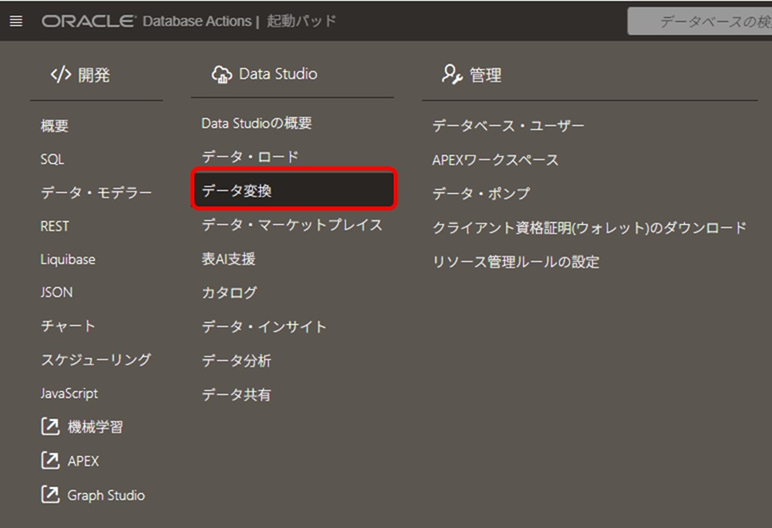This screenshot has height=528, width=772.
Task: Click the 管理 user wrench icon
Action: coord(452,74)
